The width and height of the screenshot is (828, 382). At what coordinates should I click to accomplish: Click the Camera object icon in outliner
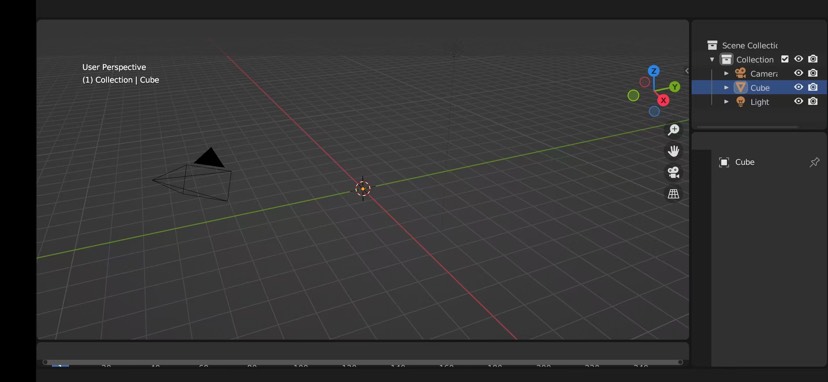pos(740,73)
